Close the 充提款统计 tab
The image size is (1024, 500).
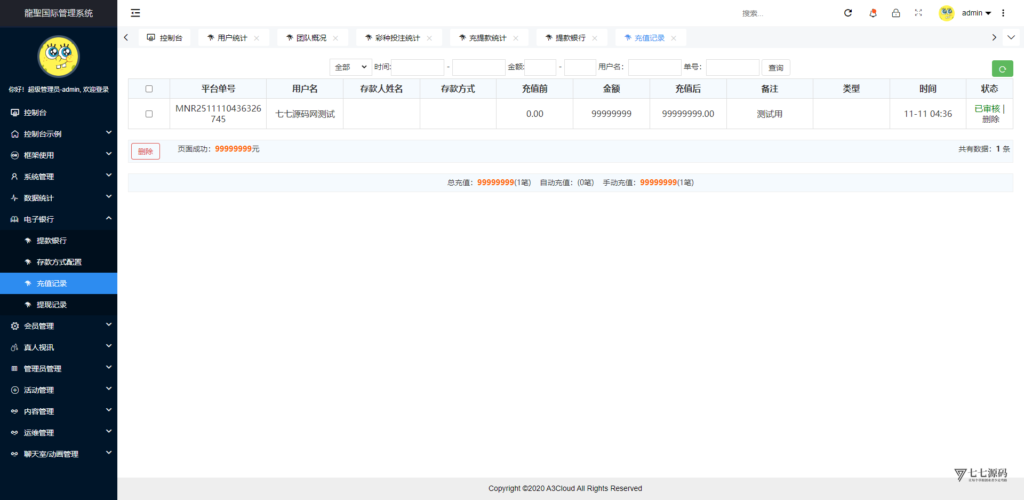click(x=515, y=39)
